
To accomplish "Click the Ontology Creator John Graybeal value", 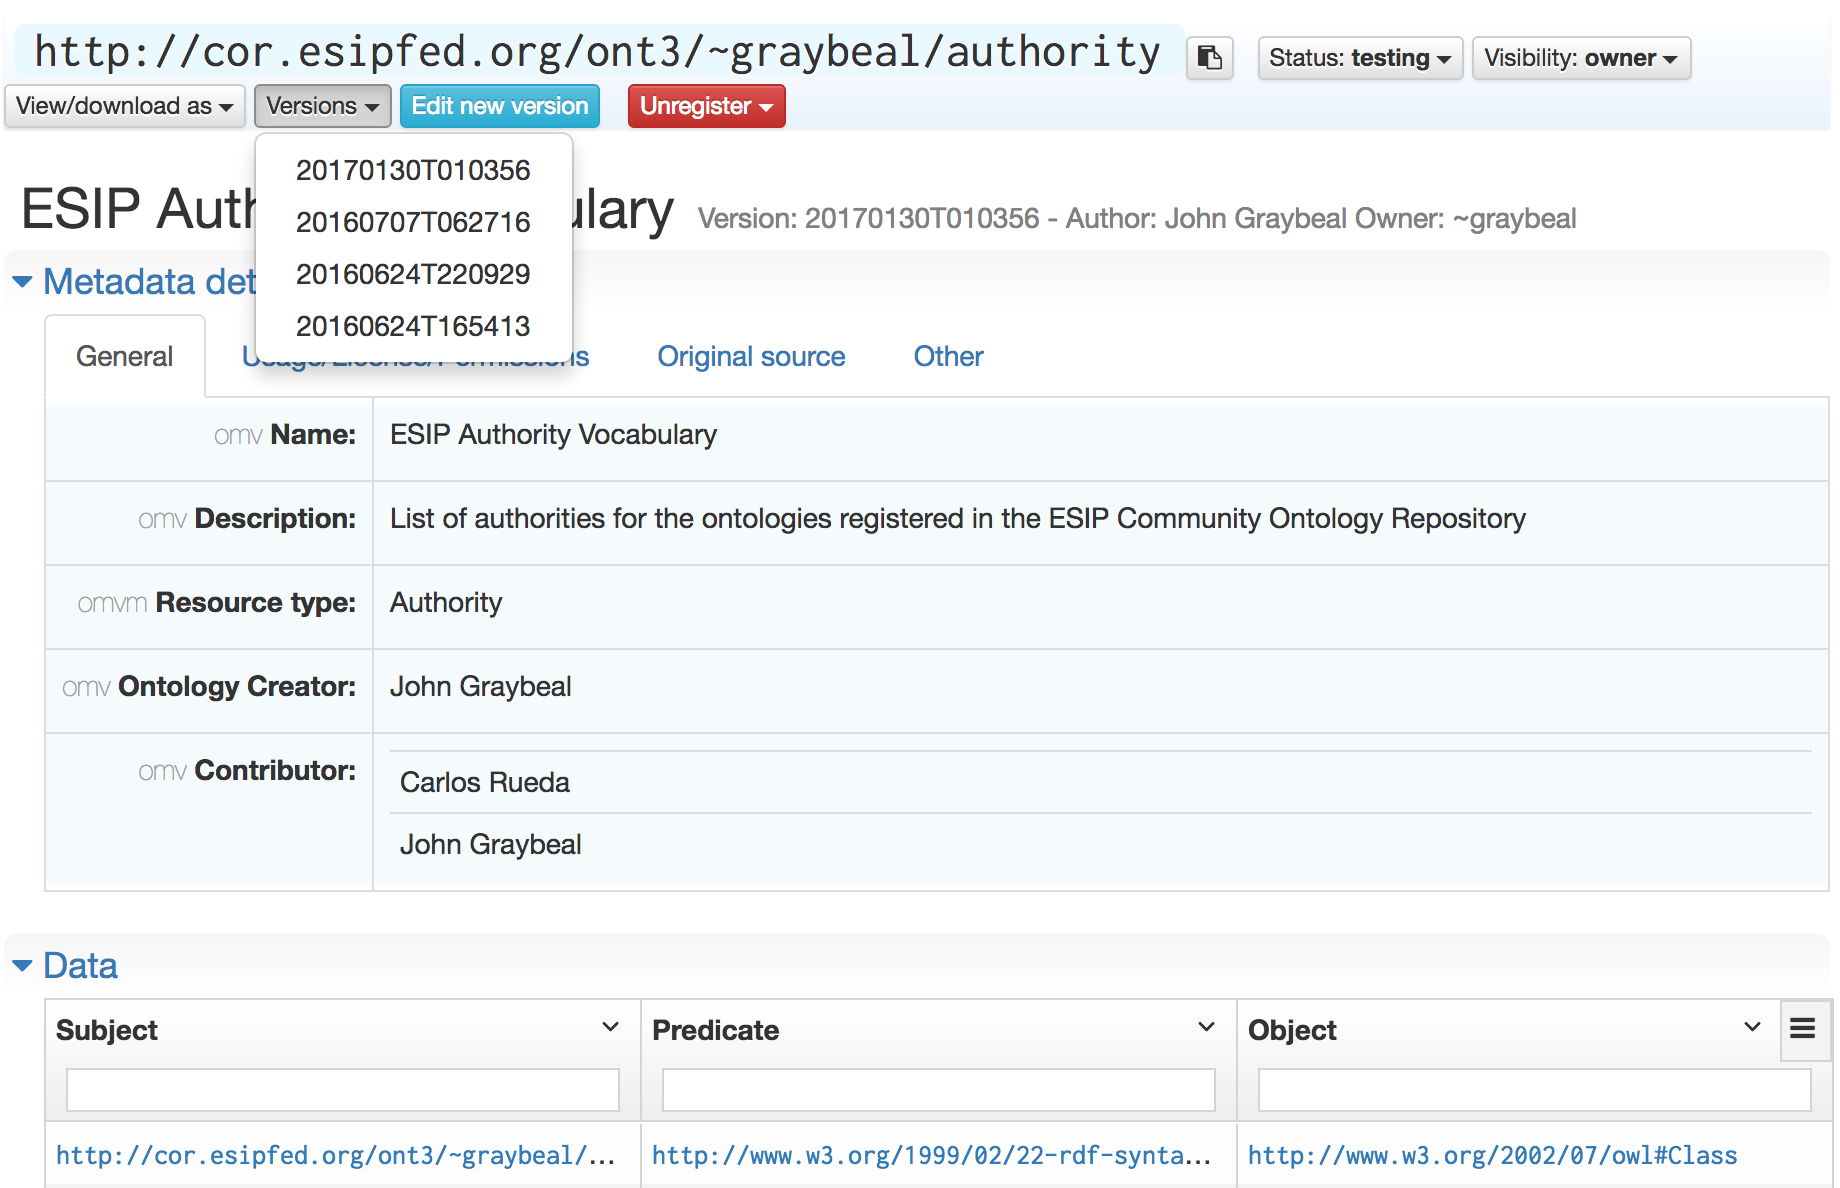I will tap(481, 687).
